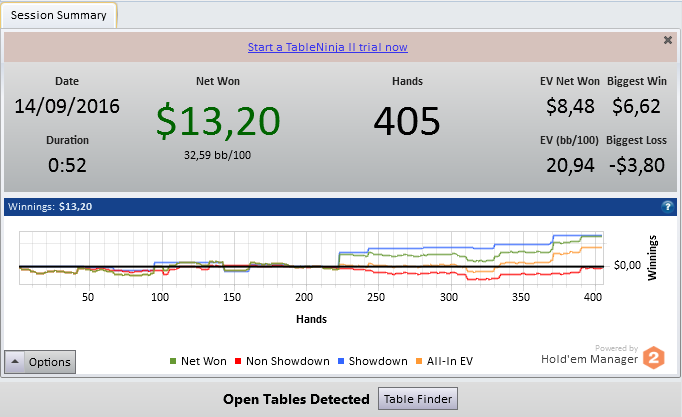Image resolution: width=682 pixels, height=417 pixels.
Task: Click the Hold'em Manager 2 logo
Action: (x=654, y=358)
